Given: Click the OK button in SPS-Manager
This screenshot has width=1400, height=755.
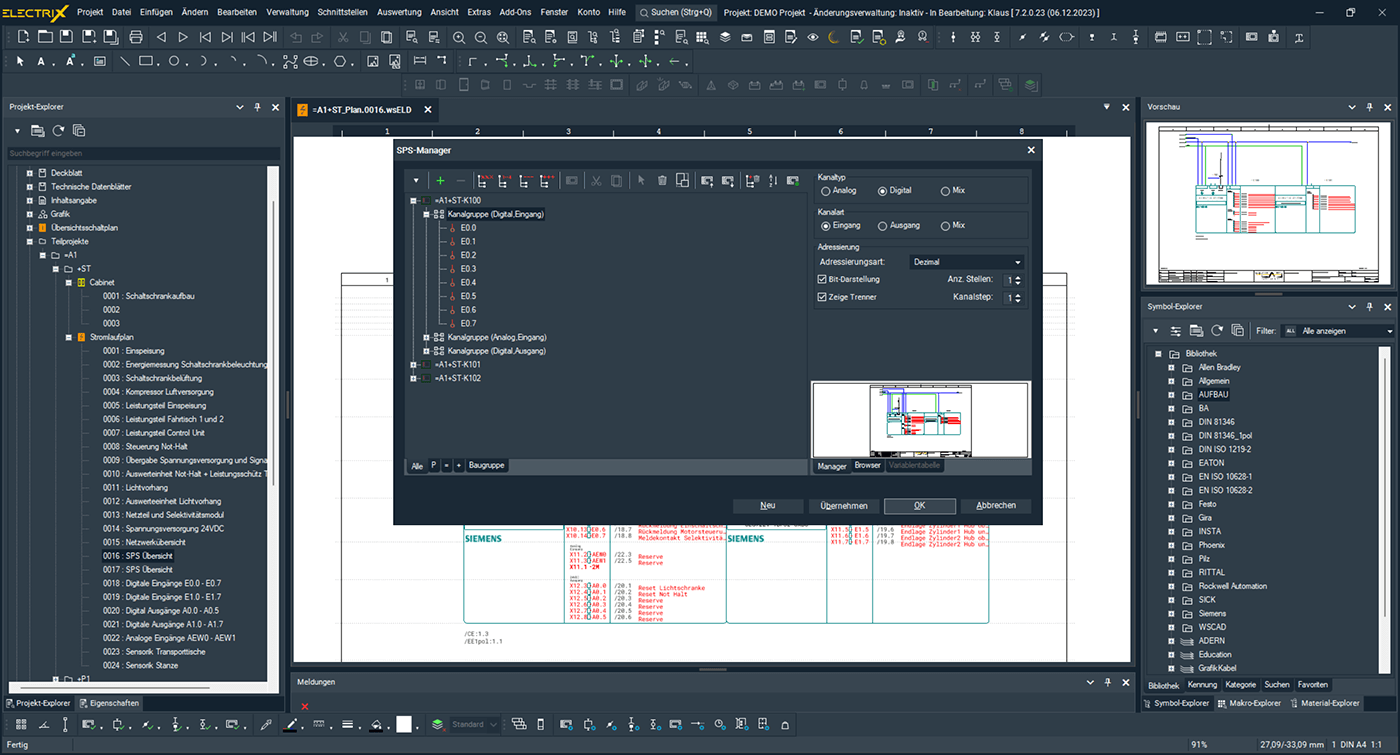Looking at the screenshot, I should (x=919, y=505).
